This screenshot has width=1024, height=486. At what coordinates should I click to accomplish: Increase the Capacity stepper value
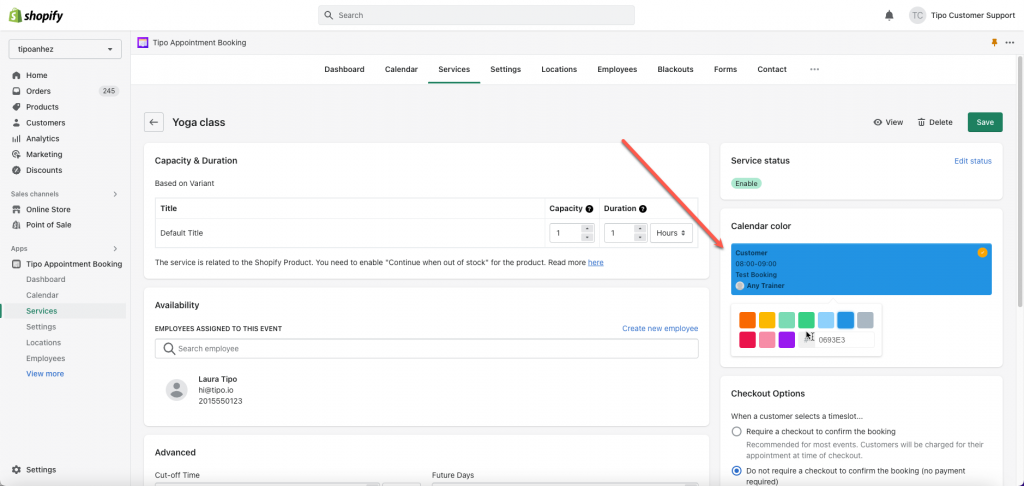586,229
